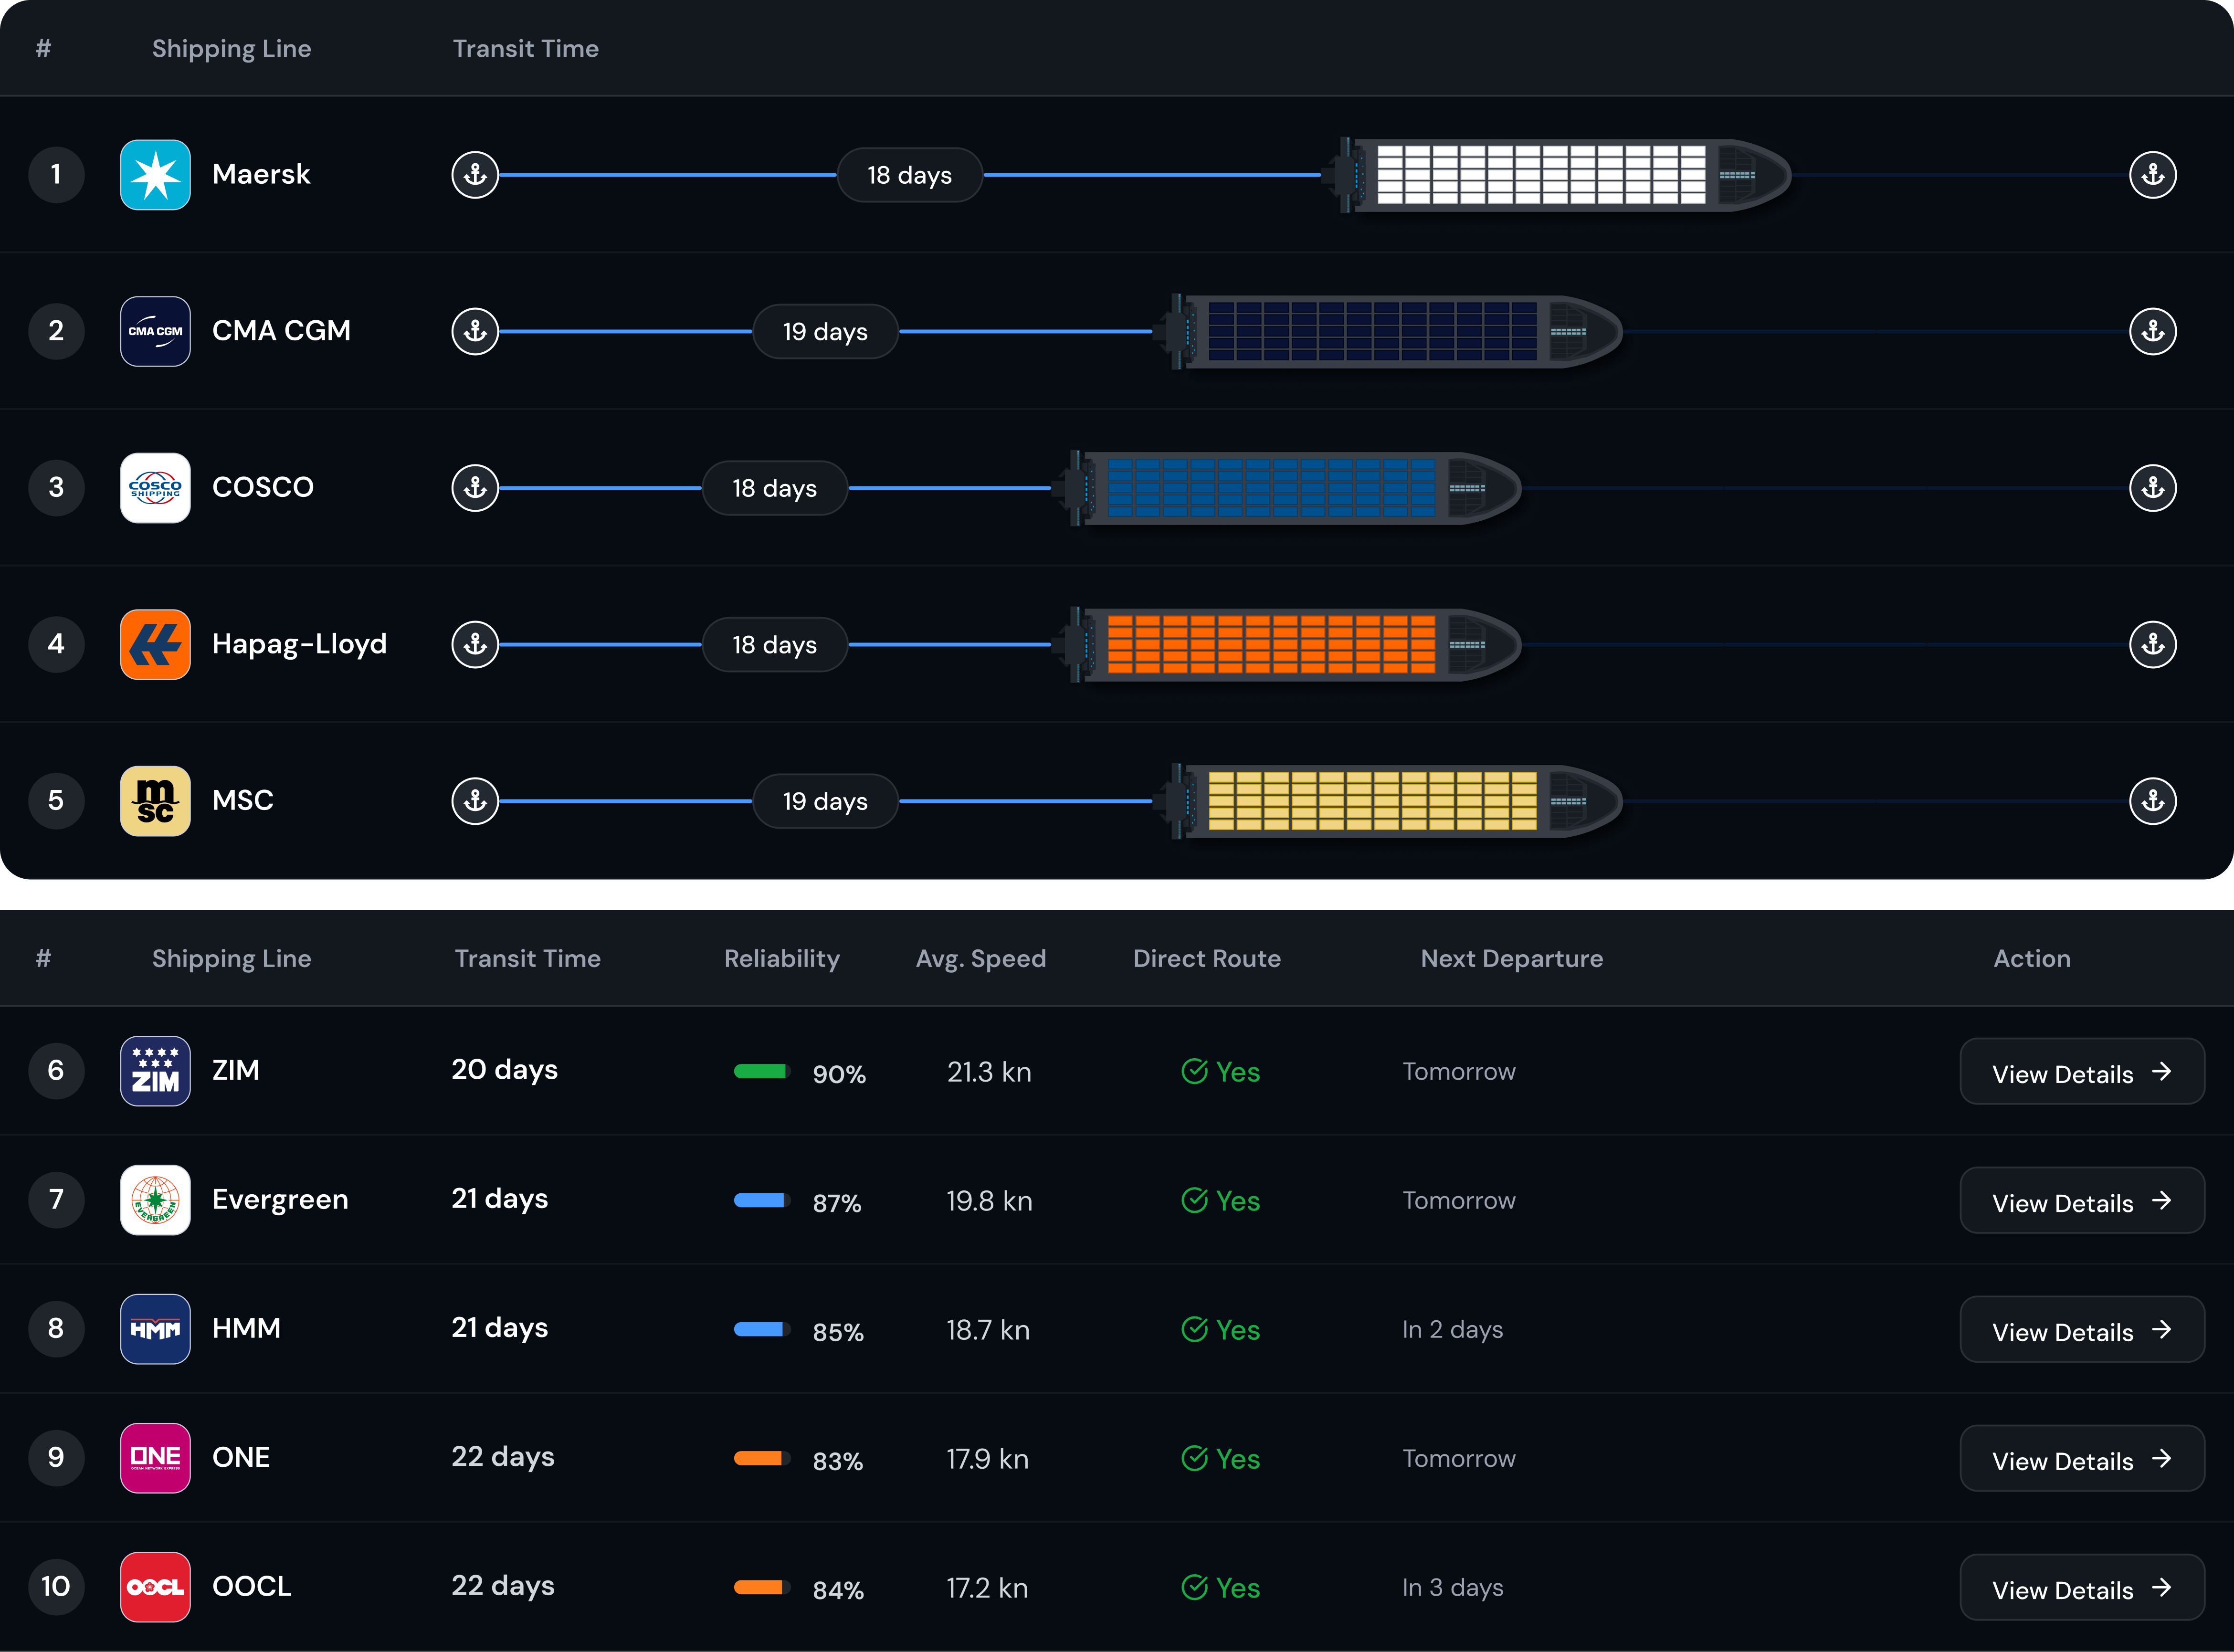Click the OOCL logo

[x=155, y=1587]
